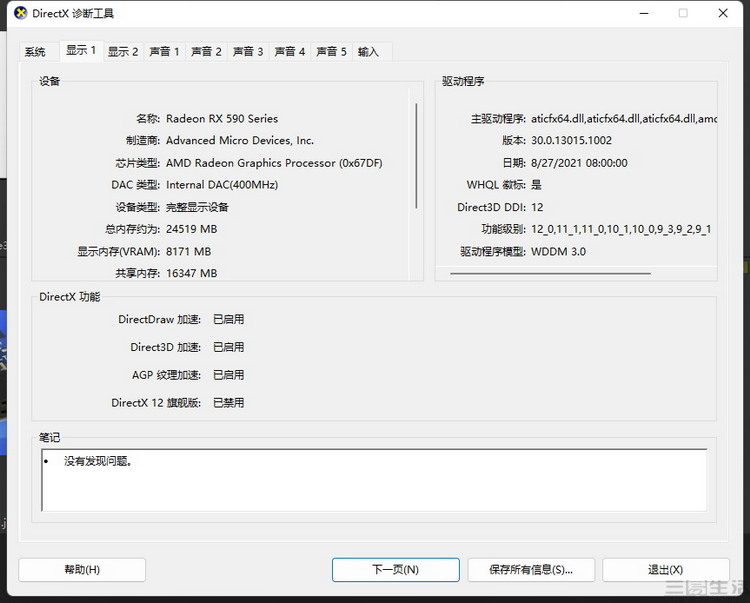Click the Direct3D 加速 已启用 status

(229, 347)
